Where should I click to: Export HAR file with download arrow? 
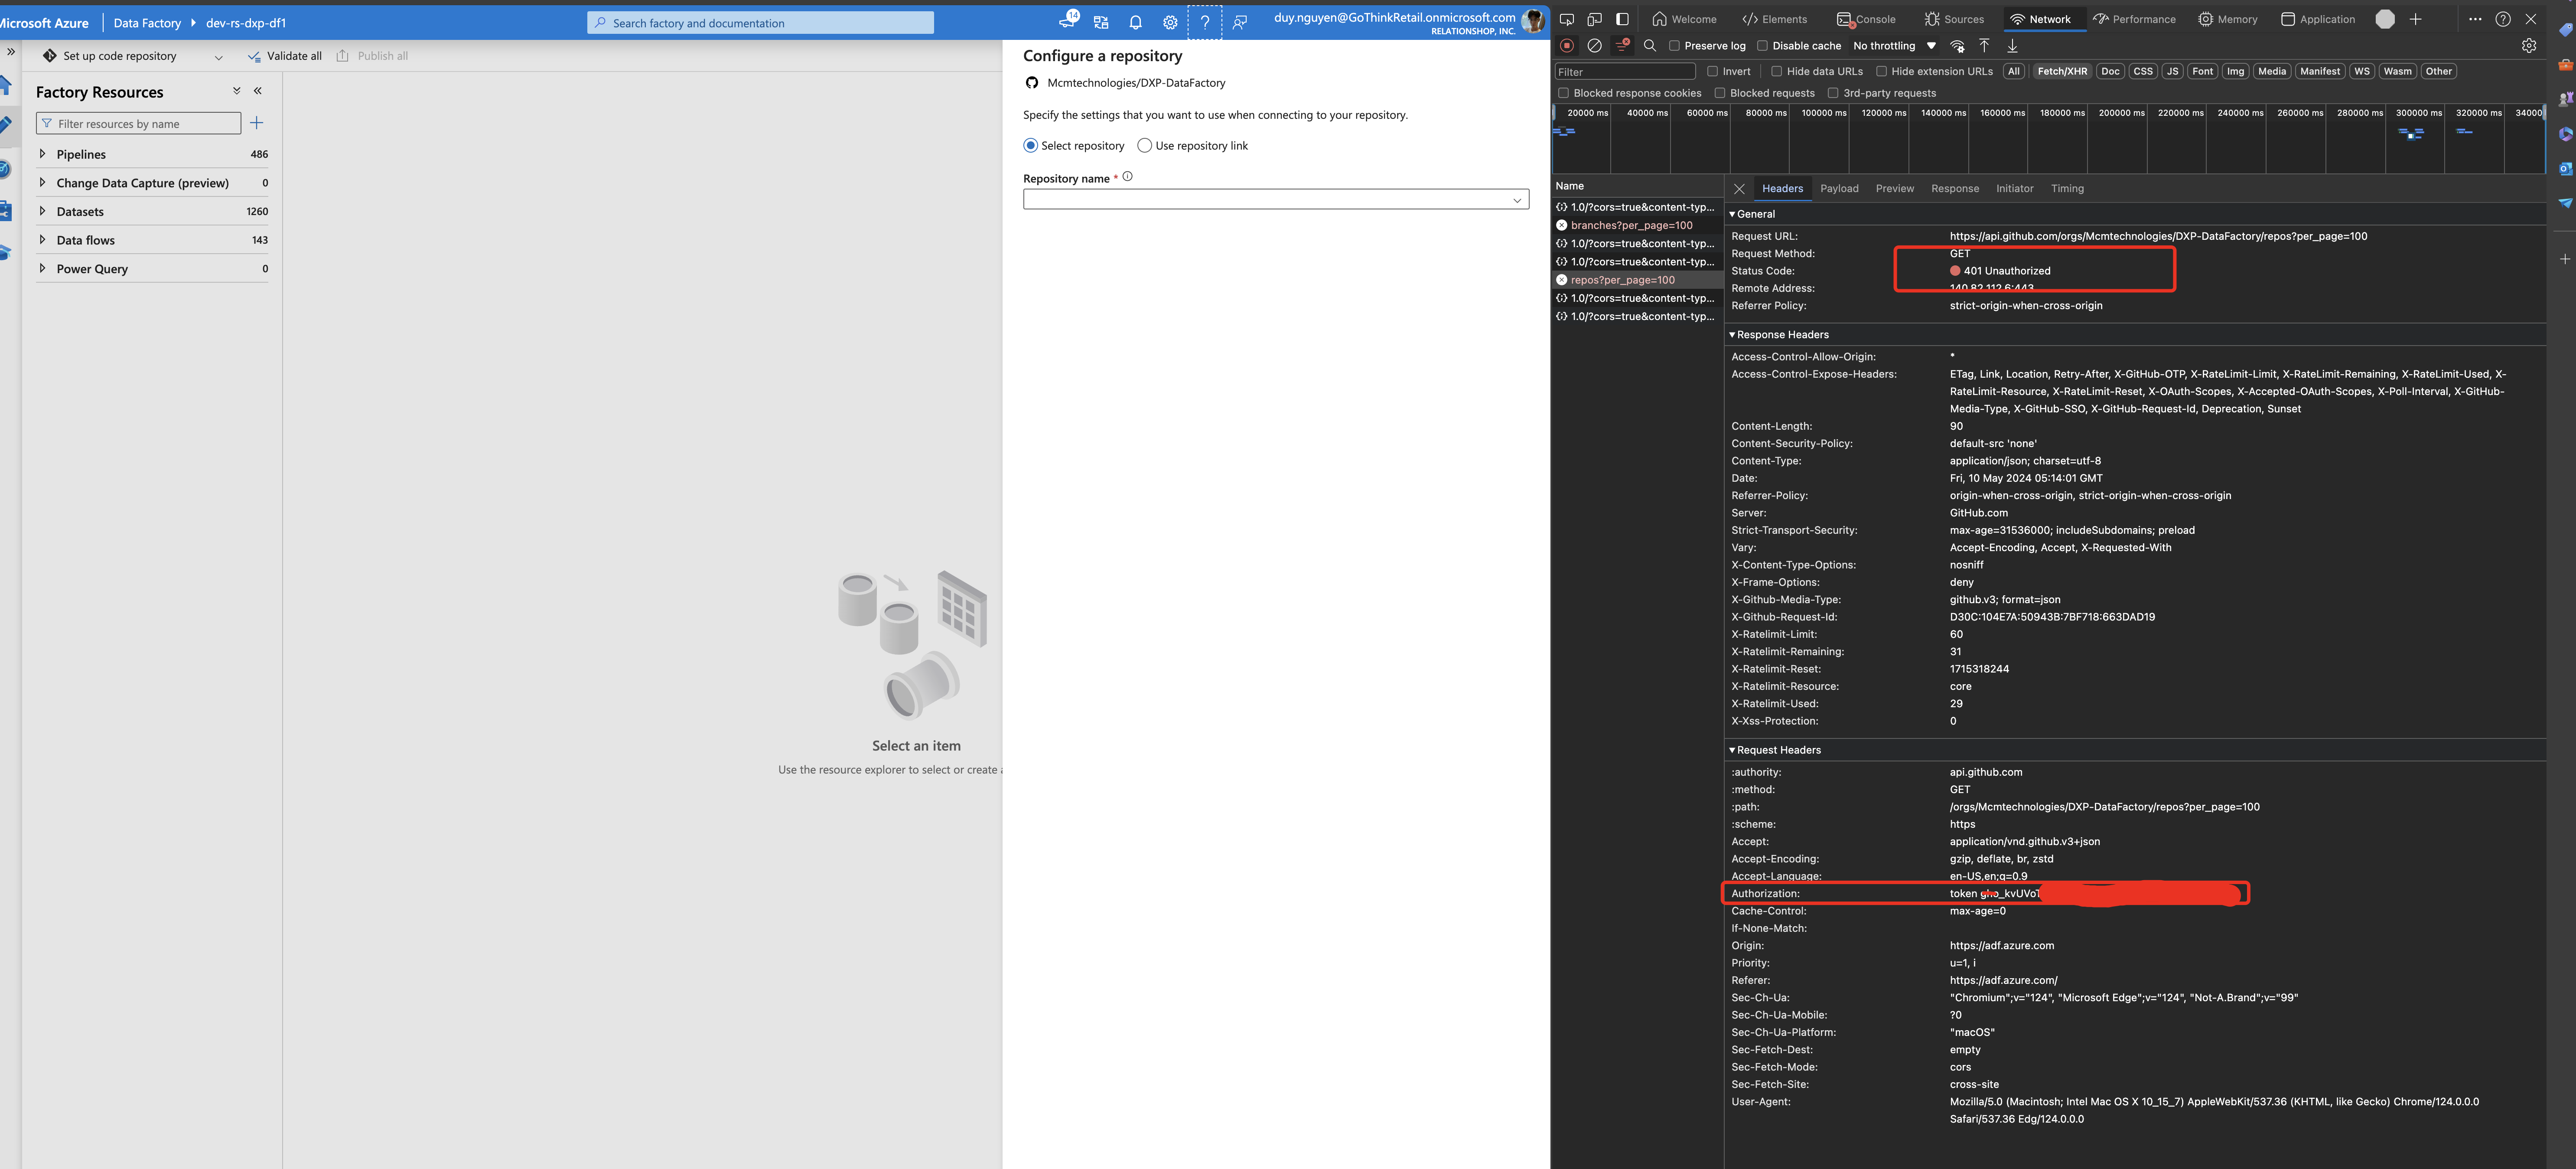point(2012,46)
